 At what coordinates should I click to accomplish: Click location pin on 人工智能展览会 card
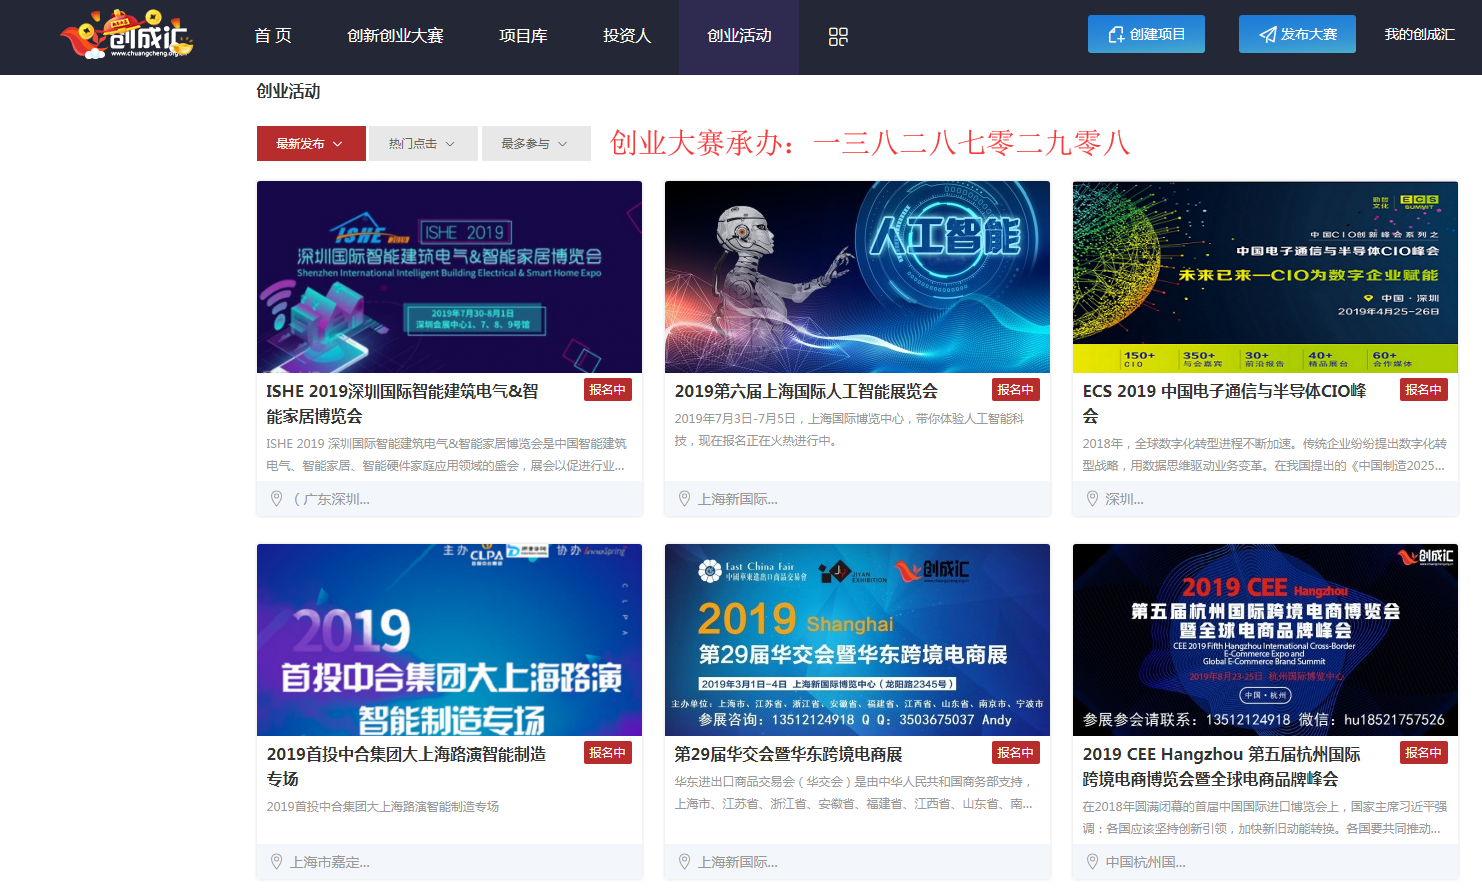685,498
